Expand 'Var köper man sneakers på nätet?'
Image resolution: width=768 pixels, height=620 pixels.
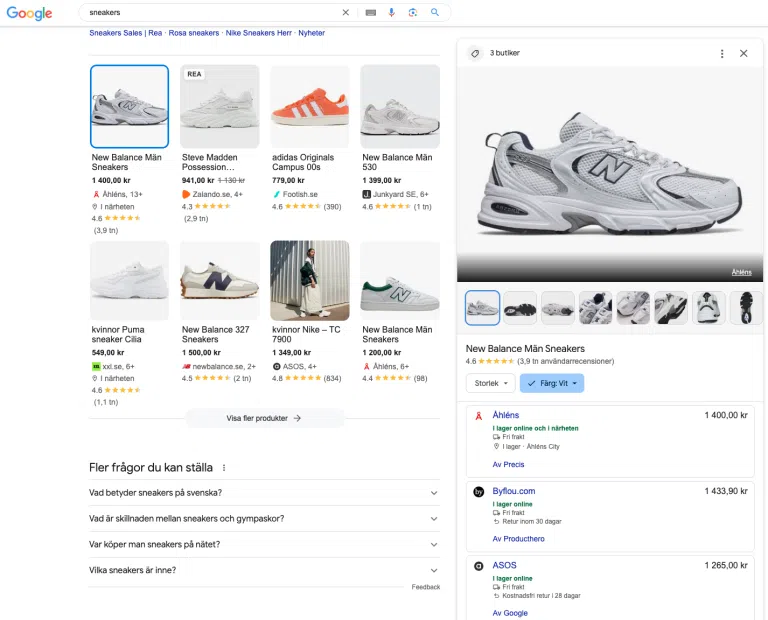click(264, 545)
